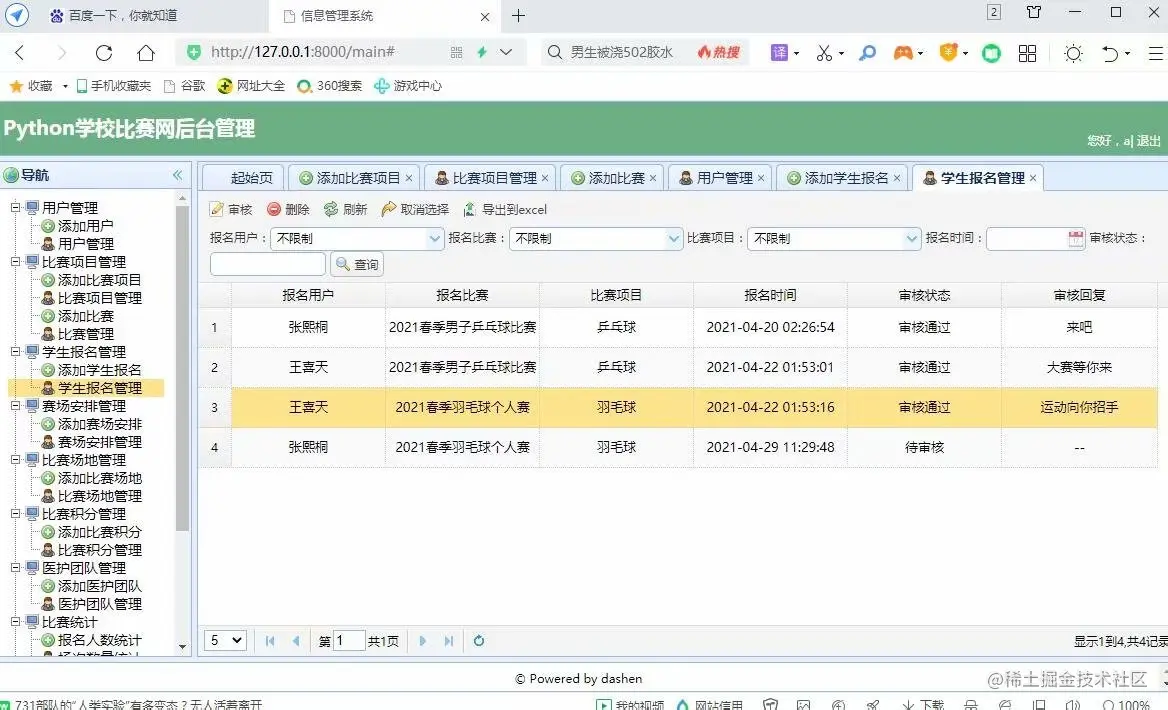Collapse the 赛场安排管理 tree node
This screenshot has width=1168, height=710.
[x=16, y=406]
